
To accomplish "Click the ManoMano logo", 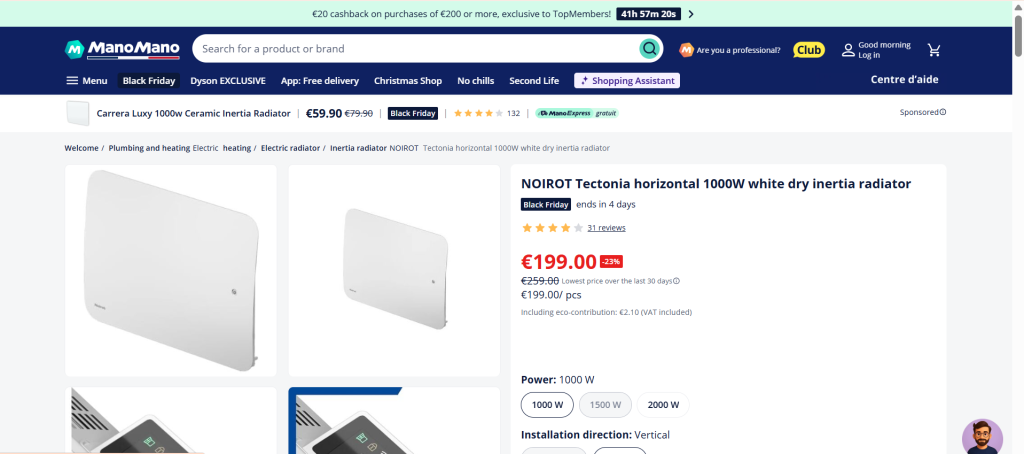I will [x=122, y=48].
